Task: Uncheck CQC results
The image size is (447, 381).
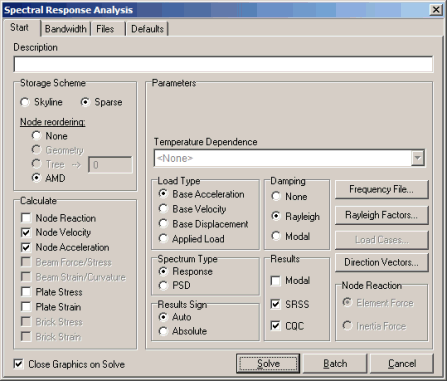Action: coord(287,326)
